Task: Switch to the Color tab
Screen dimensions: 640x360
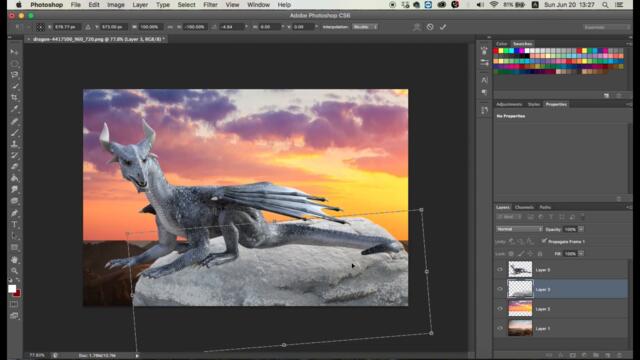Action: tap(502, 44)
